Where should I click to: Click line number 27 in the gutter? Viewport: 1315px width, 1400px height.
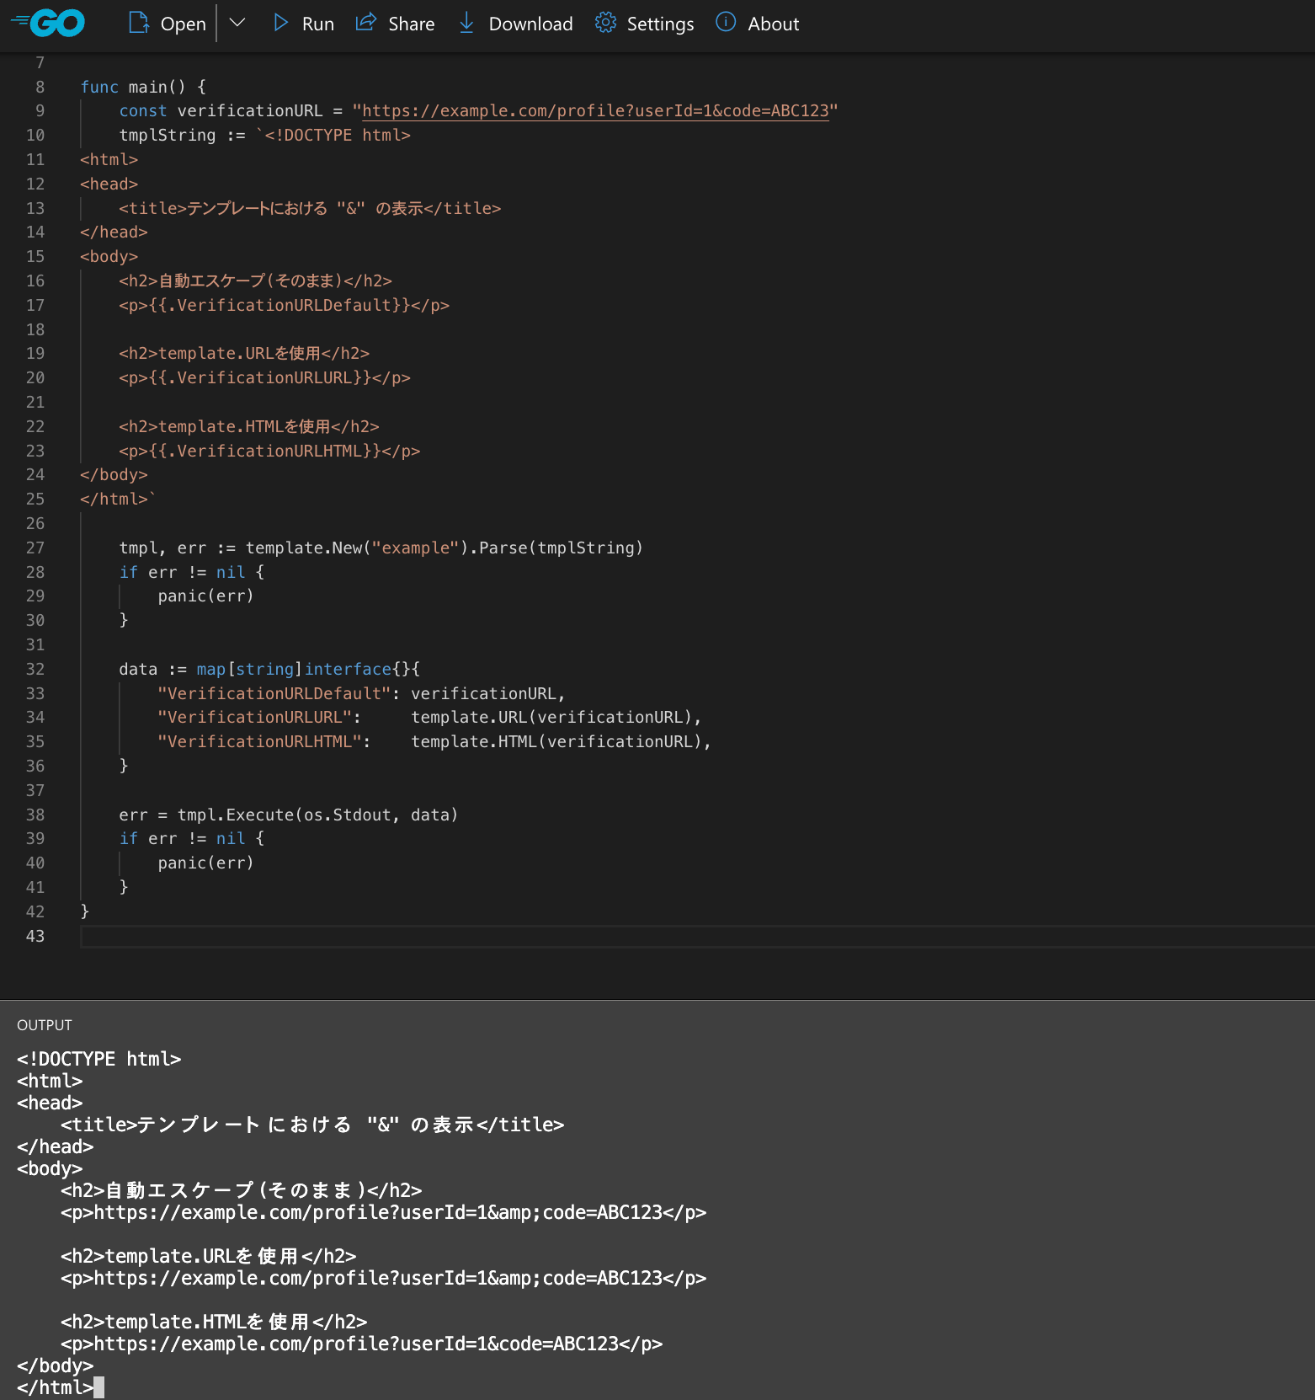tap(35, 548)
